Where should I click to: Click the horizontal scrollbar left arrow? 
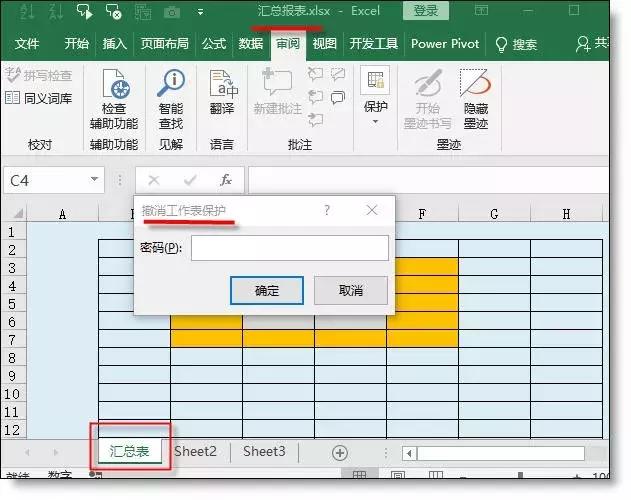(x=409, y=453)
